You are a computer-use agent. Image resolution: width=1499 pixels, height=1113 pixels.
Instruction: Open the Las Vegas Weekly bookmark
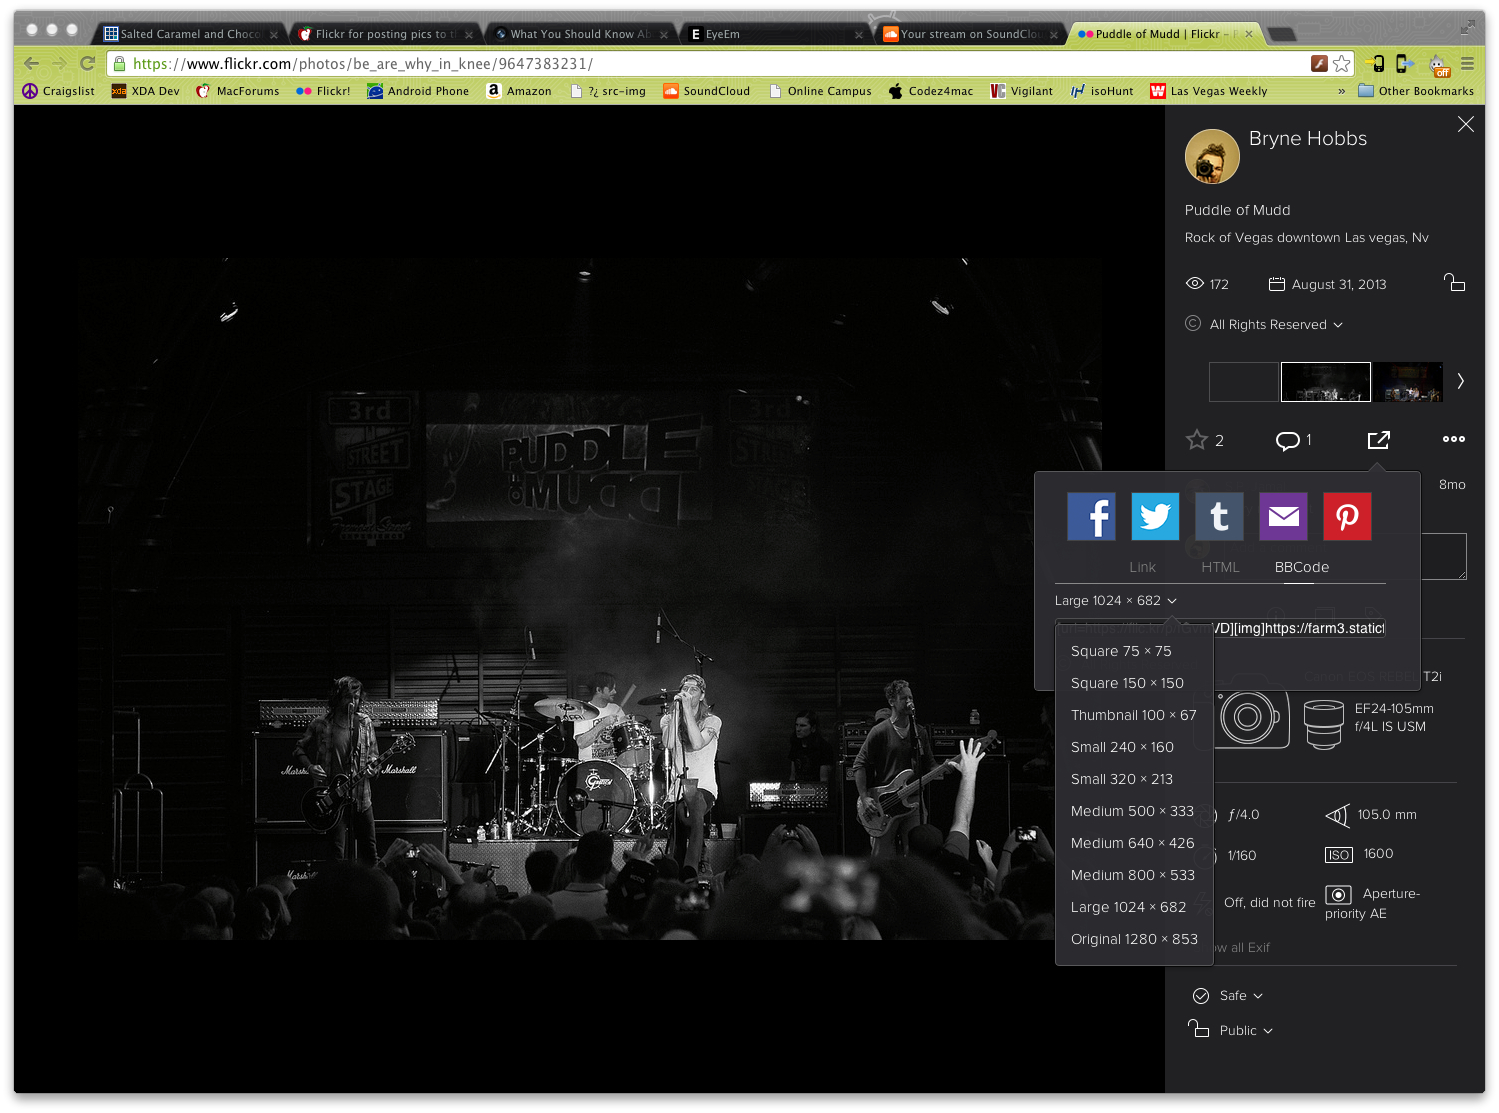1208,91
